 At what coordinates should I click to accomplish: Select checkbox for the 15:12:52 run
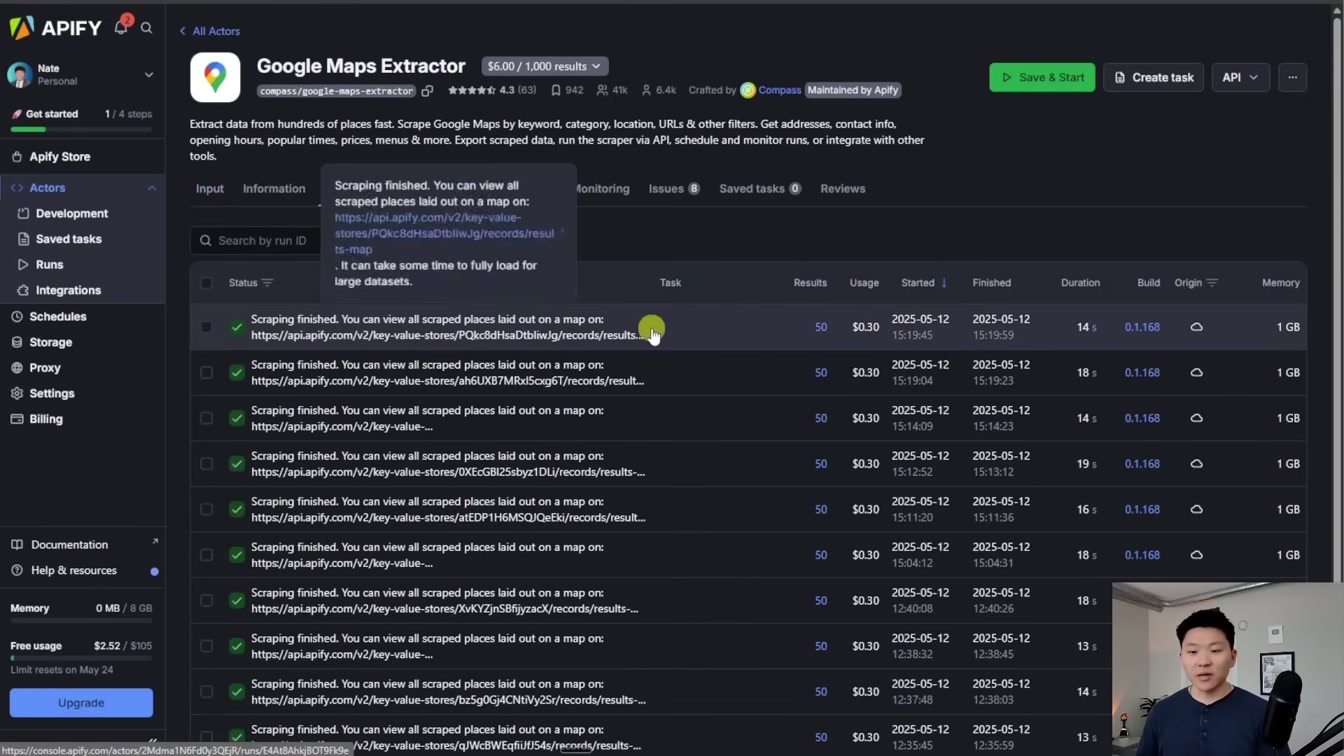click(206, 464)
